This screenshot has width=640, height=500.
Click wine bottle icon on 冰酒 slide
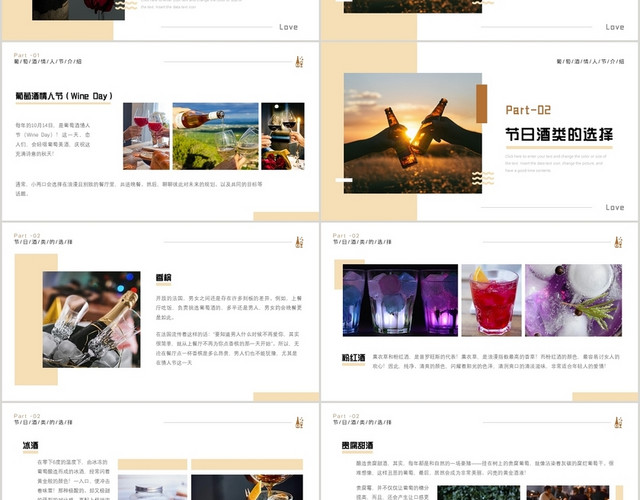(299, 422)
